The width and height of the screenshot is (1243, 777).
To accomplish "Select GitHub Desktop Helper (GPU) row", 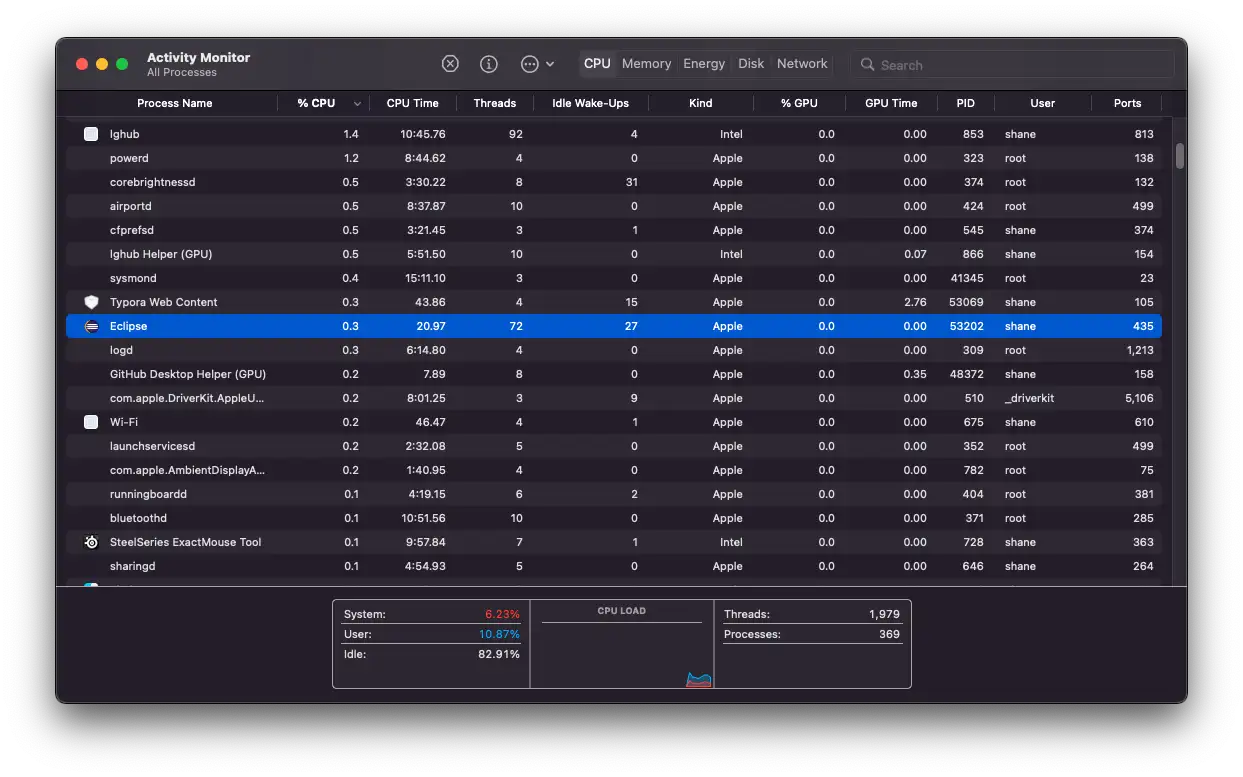I will coord(614,374).
